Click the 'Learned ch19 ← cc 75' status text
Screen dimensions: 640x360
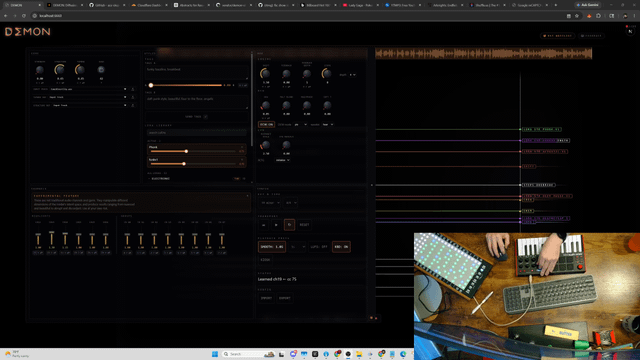point(277,279)
